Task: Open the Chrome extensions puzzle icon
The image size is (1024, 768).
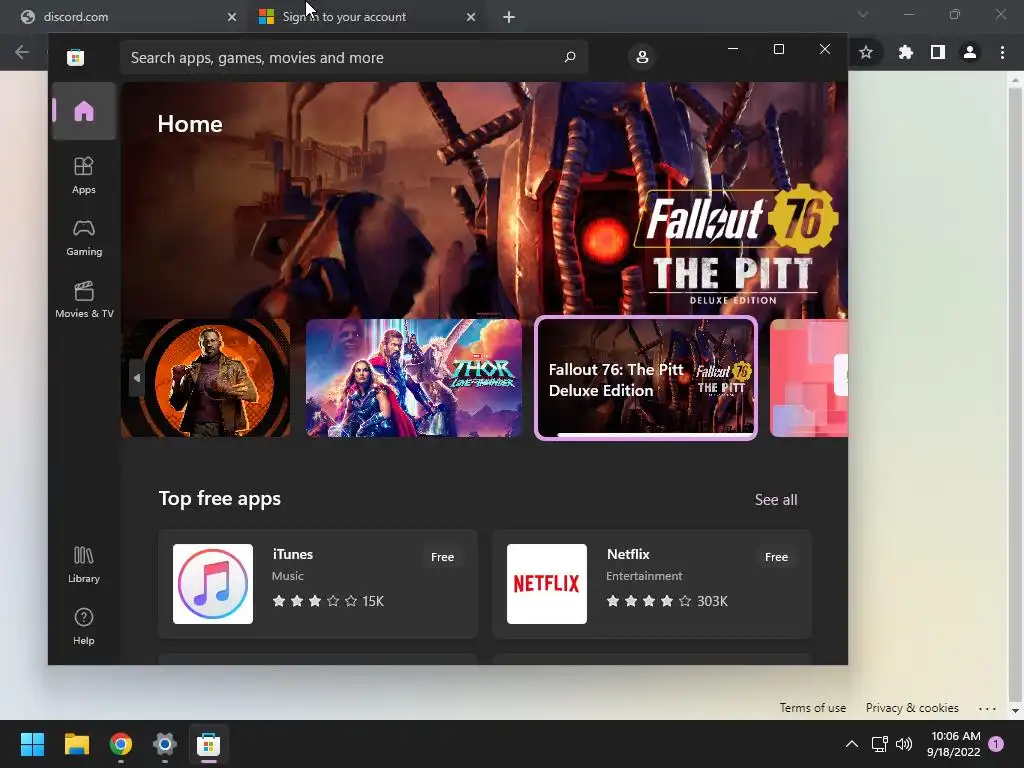Action: pyautogui.click(x=905, y=52)
